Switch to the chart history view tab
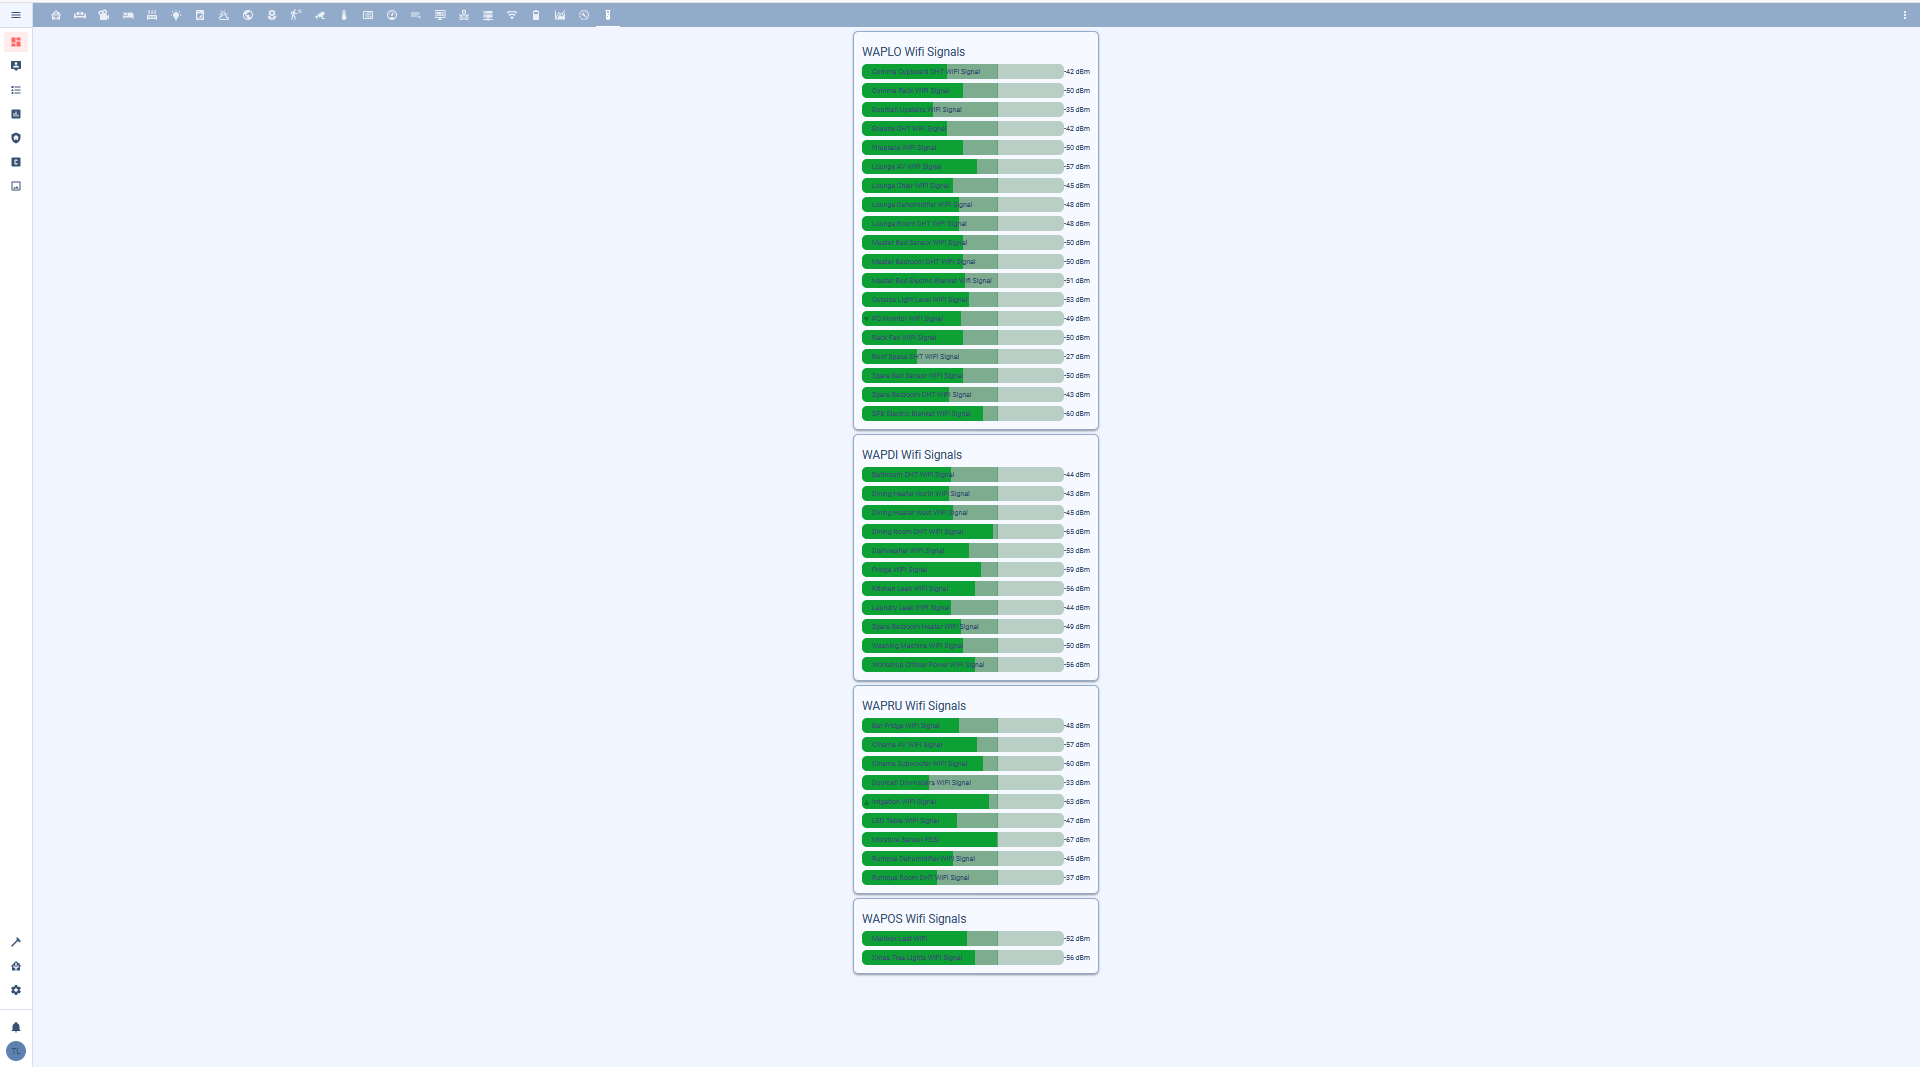 (x=560, y=15)
